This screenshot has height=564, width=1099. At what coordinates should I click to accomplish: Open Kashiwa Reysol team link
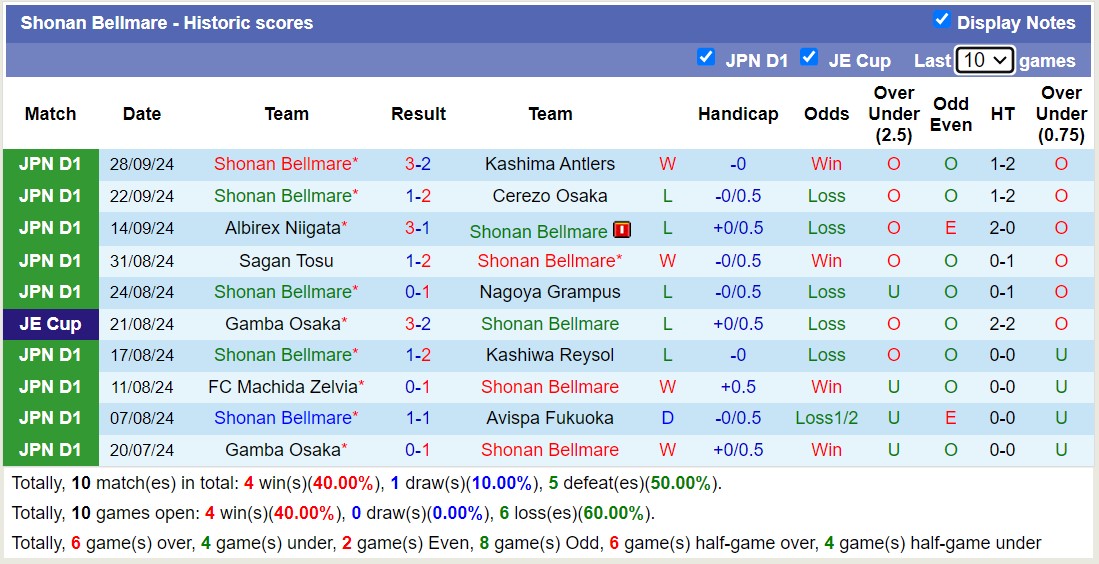pos(550,355)
